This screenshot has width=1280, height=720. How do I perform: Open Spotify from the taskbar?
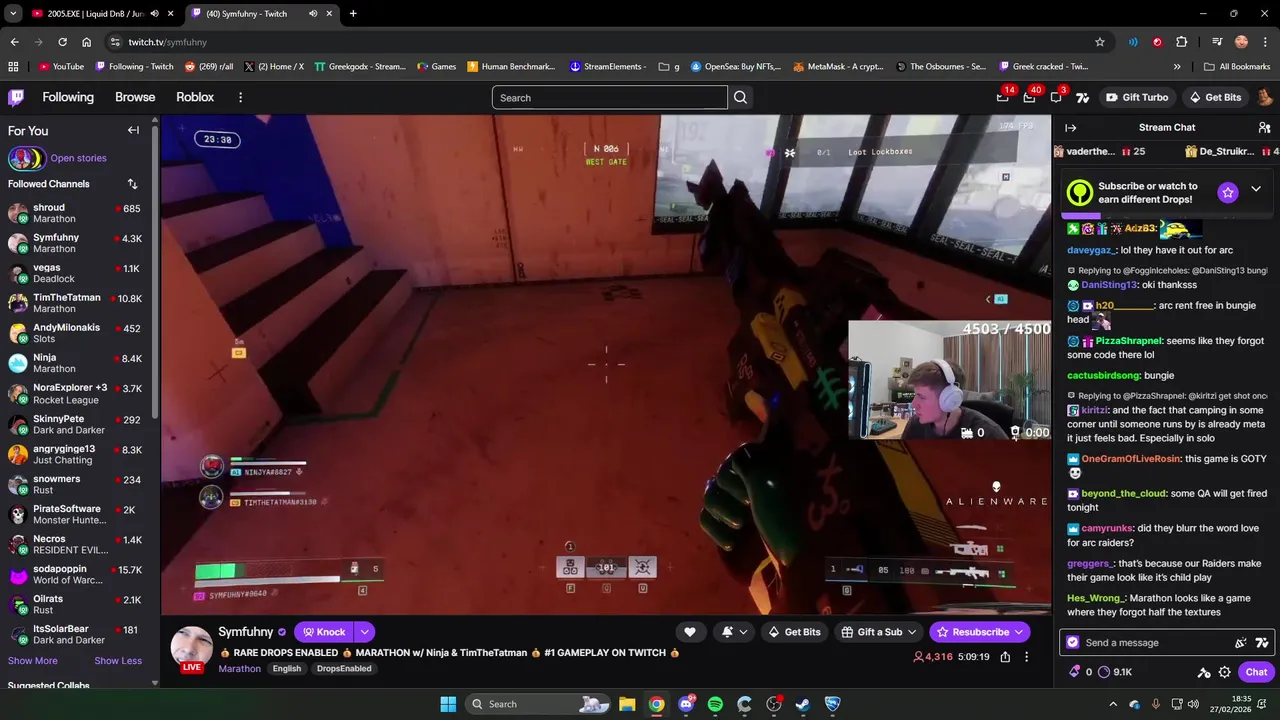[715, 704]
